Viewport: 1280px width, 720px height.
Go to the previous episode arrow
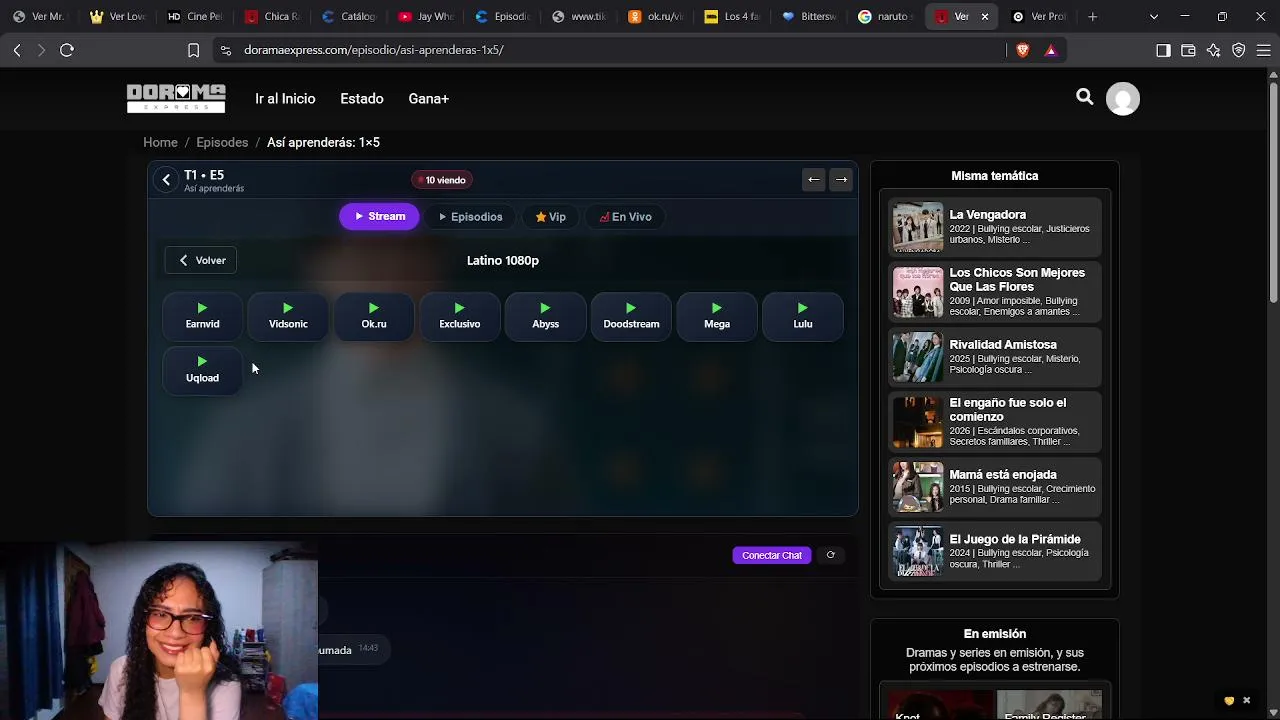click(x=814, y=180)
